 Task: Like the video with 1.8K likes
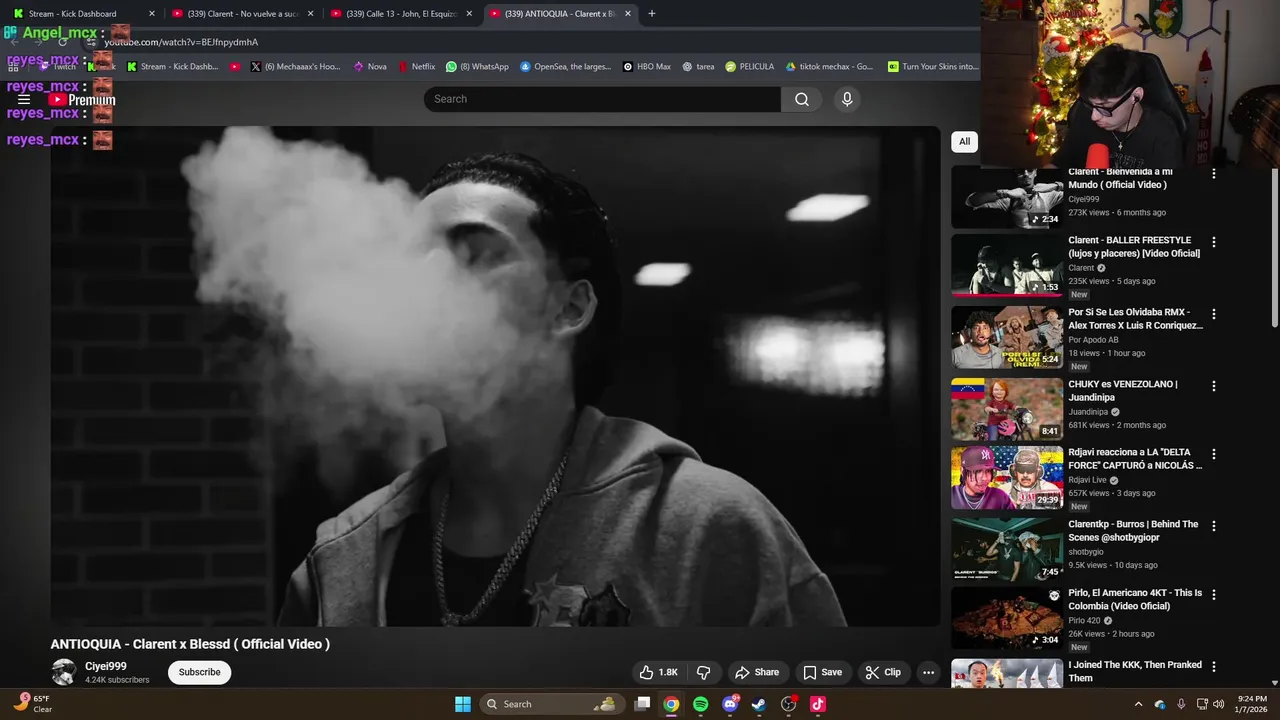[659, 672]
